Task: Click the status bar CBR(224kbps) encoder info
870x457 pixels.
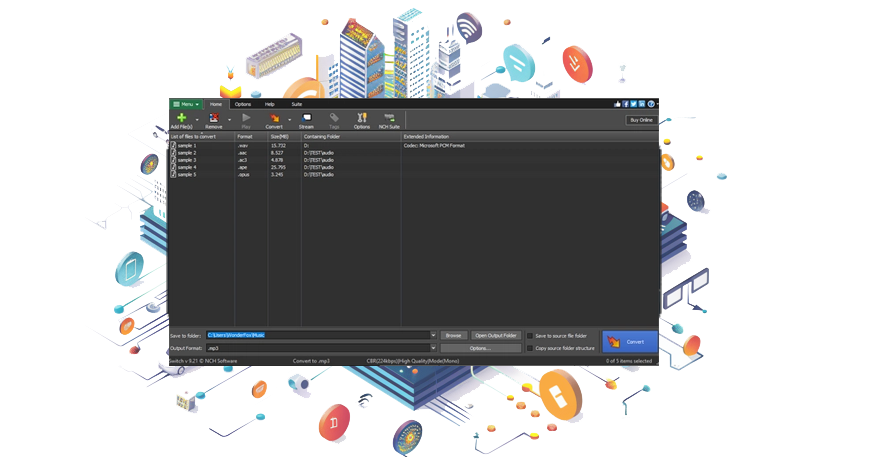Action: click(413, 361)
